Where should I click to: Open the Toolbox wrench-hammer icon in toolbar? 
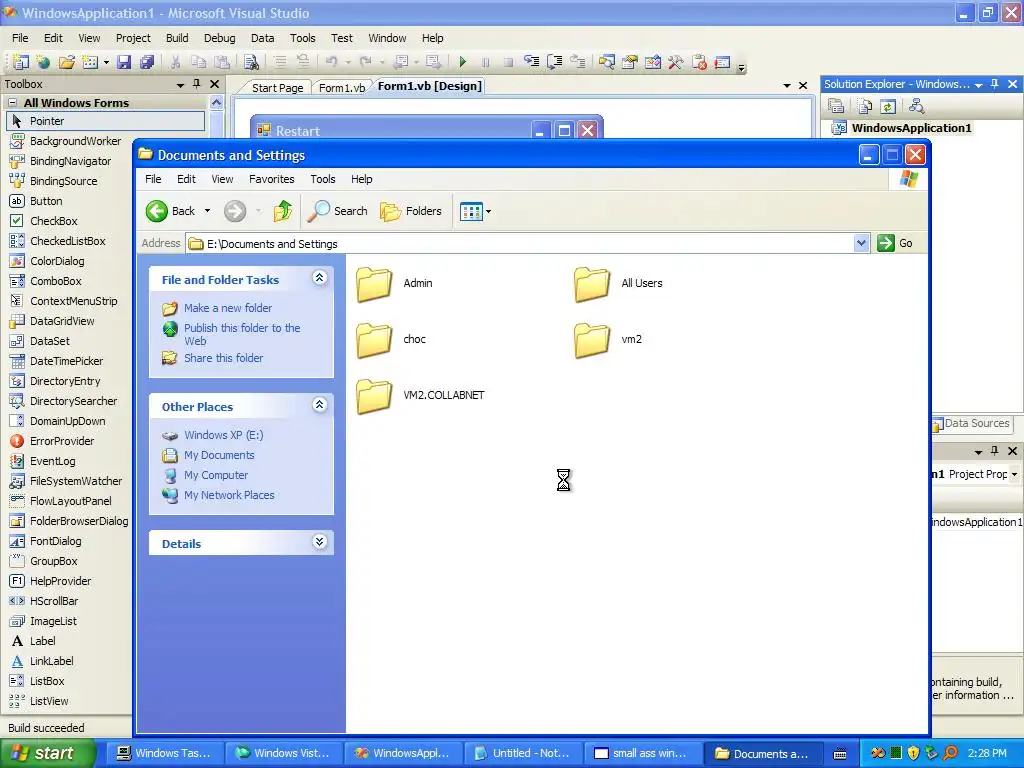coord(675,62)
